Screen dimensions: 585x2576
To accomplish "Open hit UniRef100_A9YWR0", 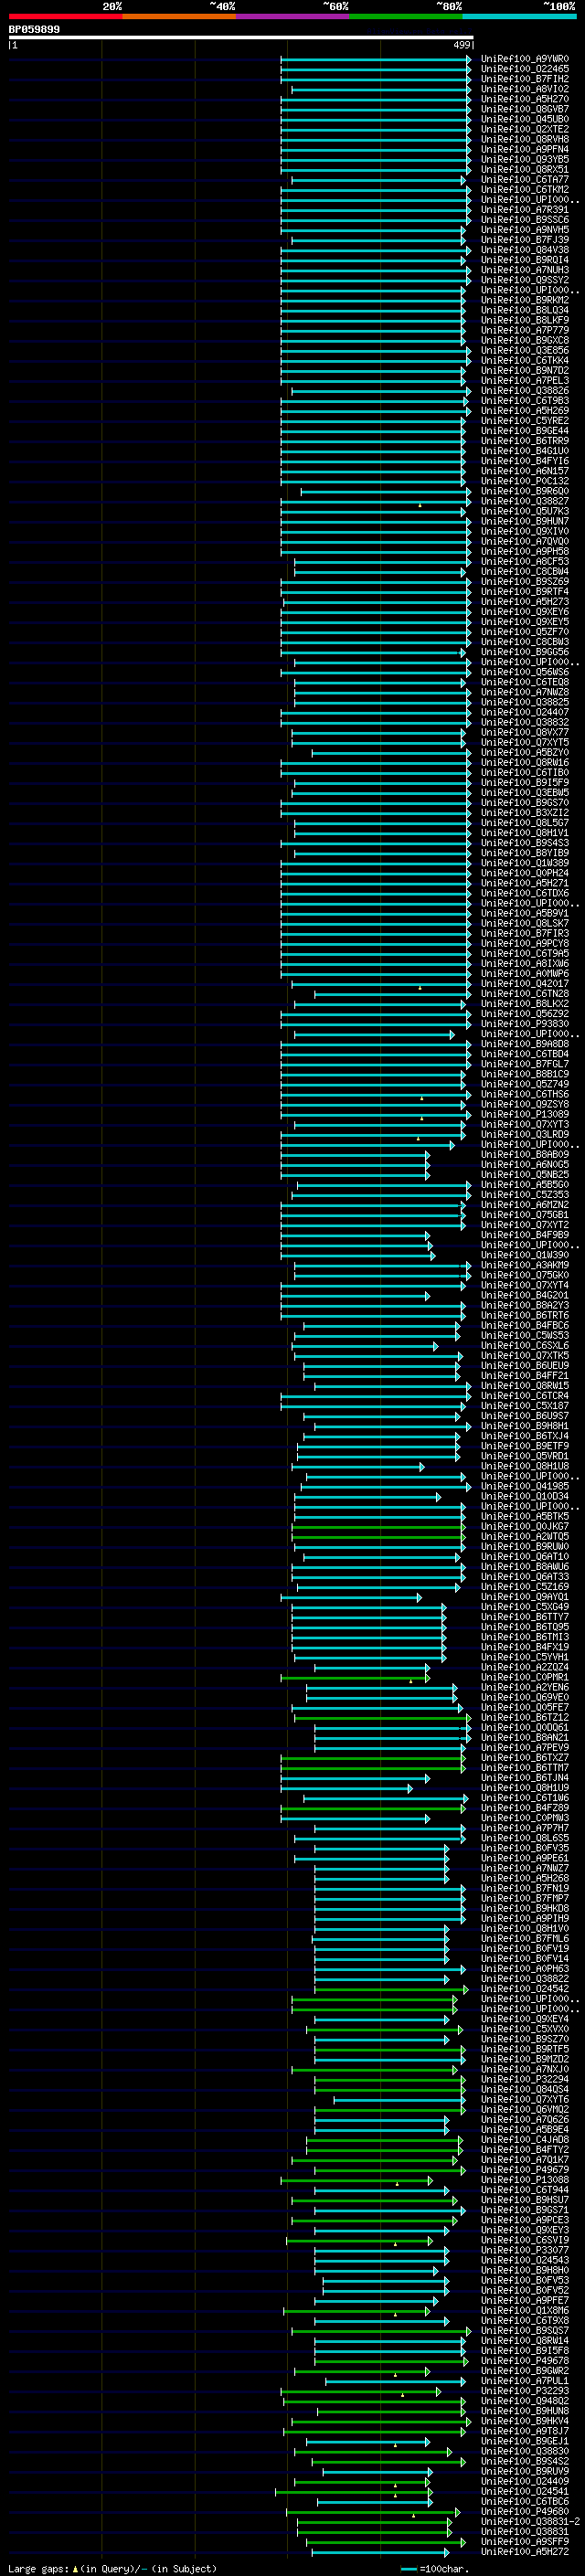I will click(524, 59).
